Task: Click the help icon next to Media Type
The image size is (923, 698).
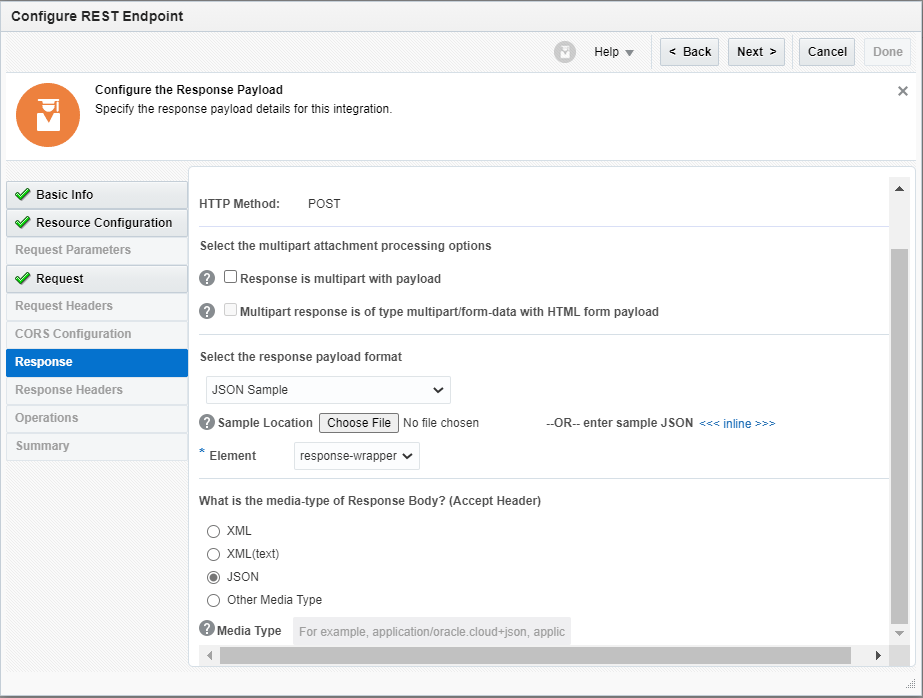Action: click(206, 630)
